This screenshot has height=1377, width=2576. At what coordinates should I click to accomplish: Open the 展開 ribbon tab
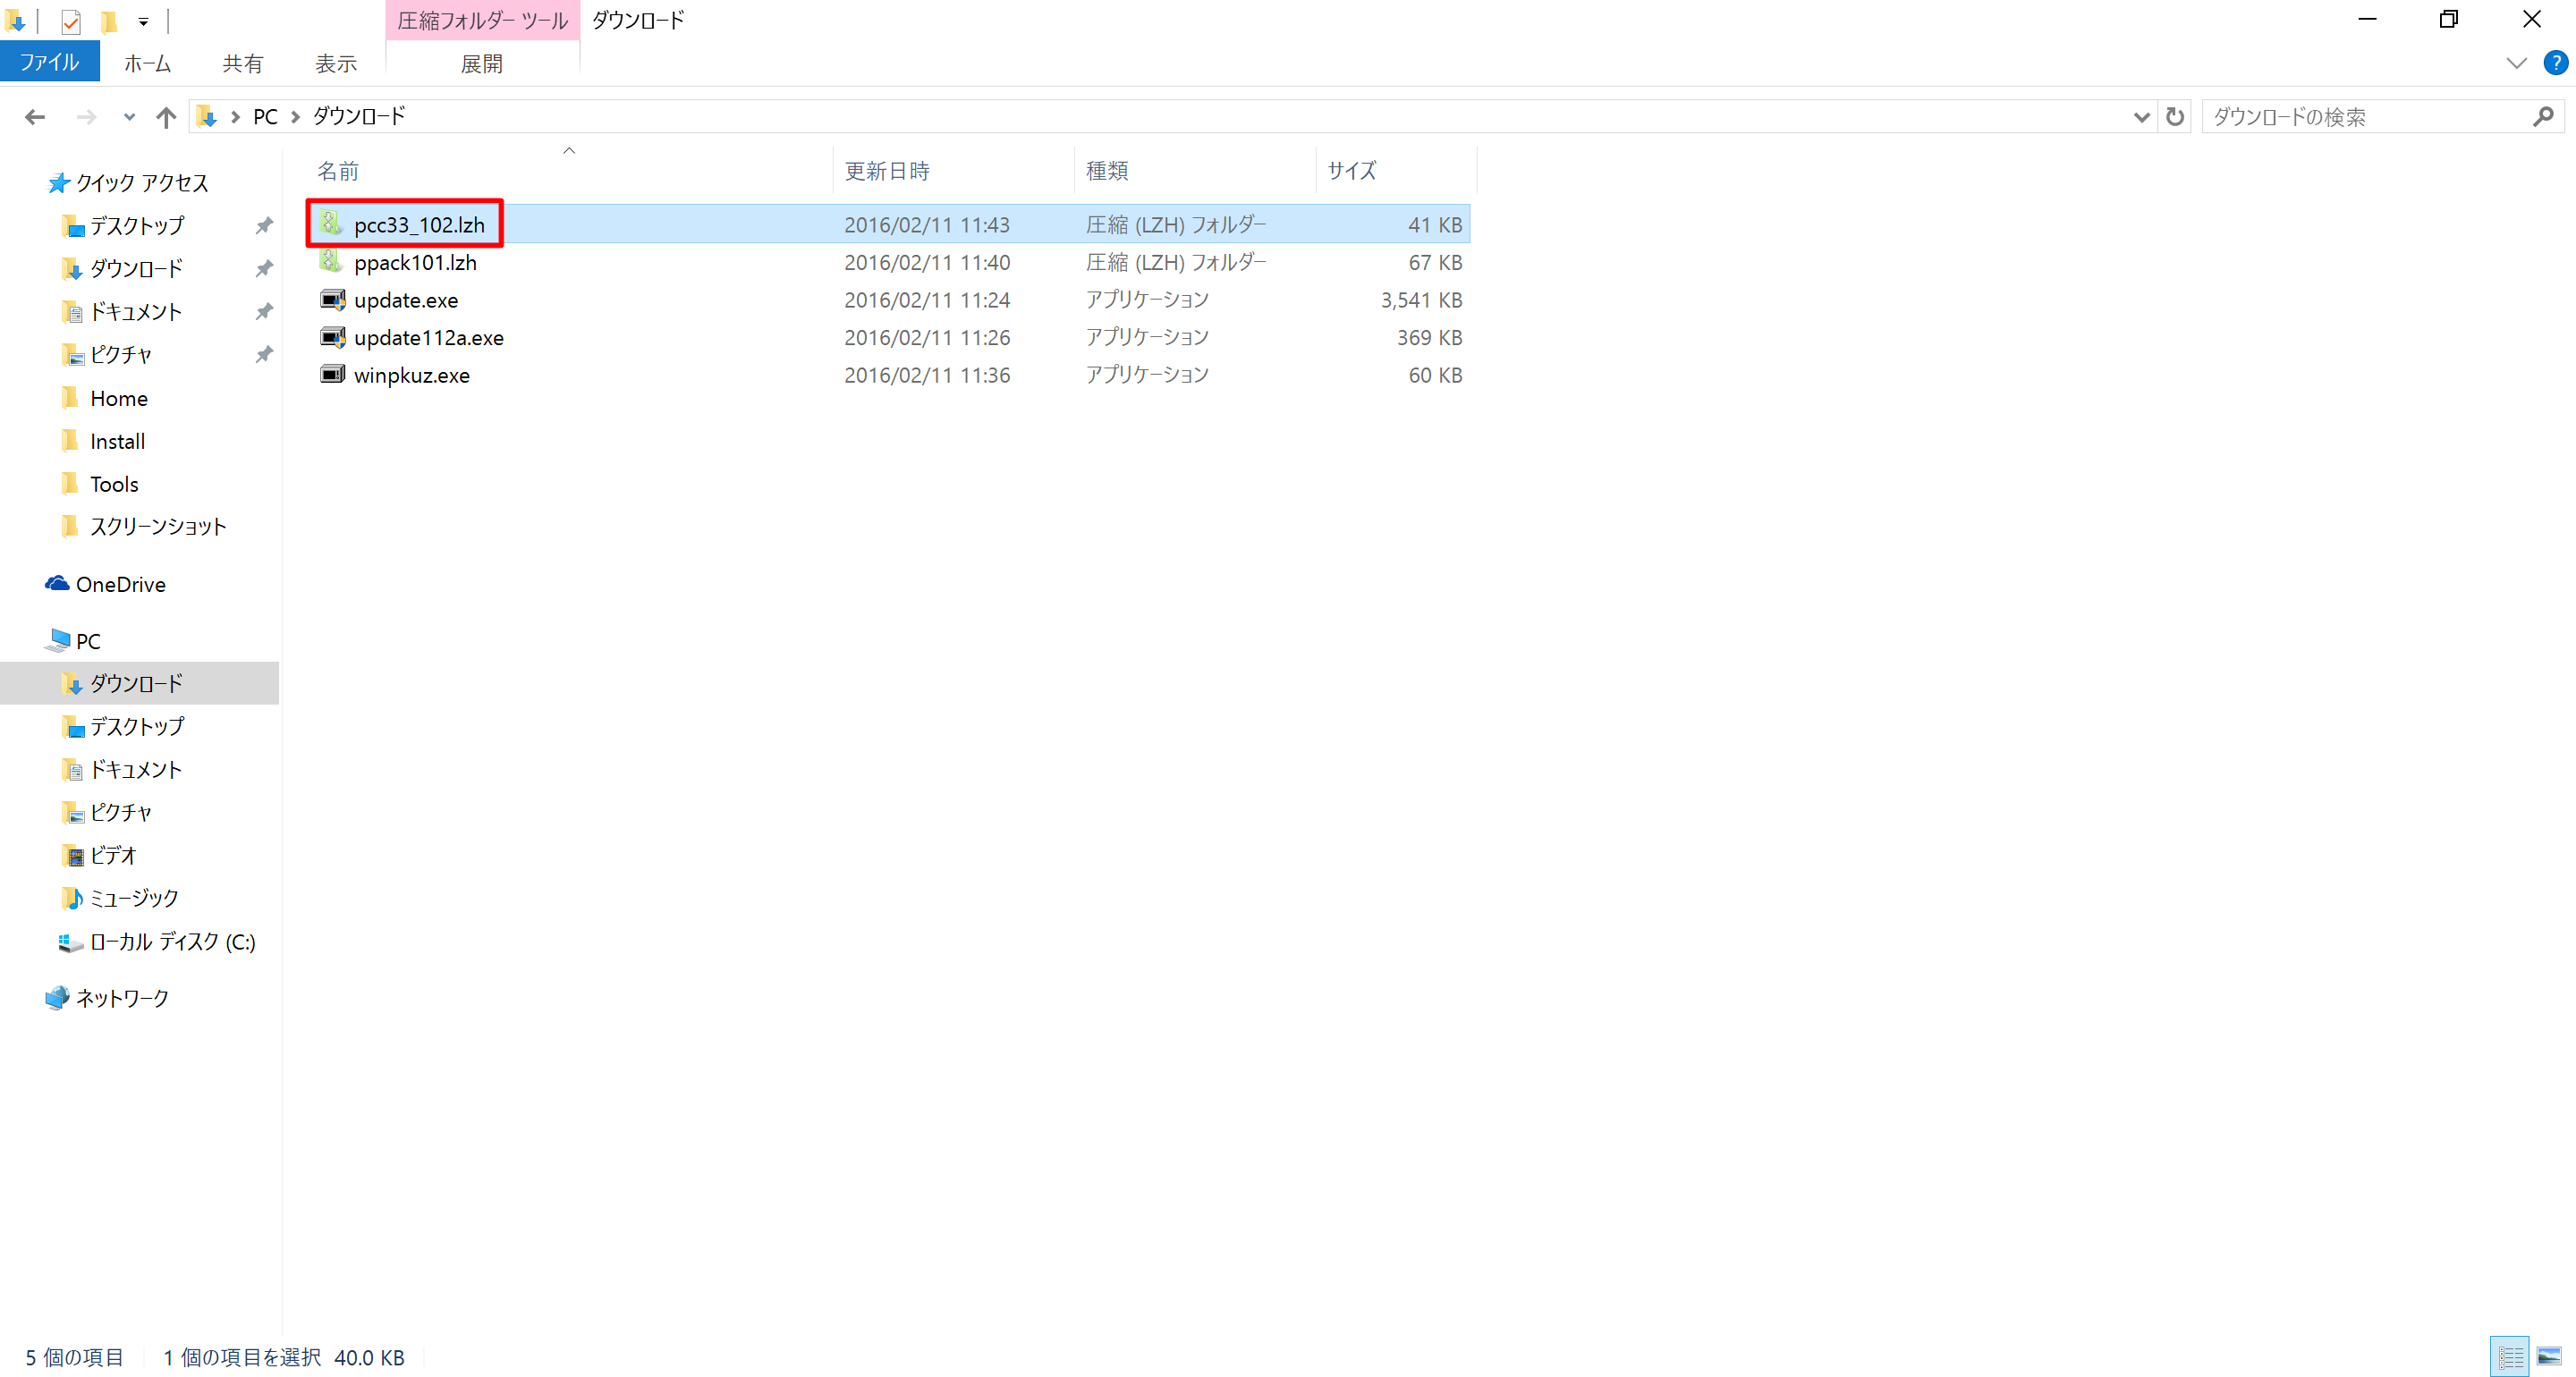pyautogui.click(x=482, y=64)
